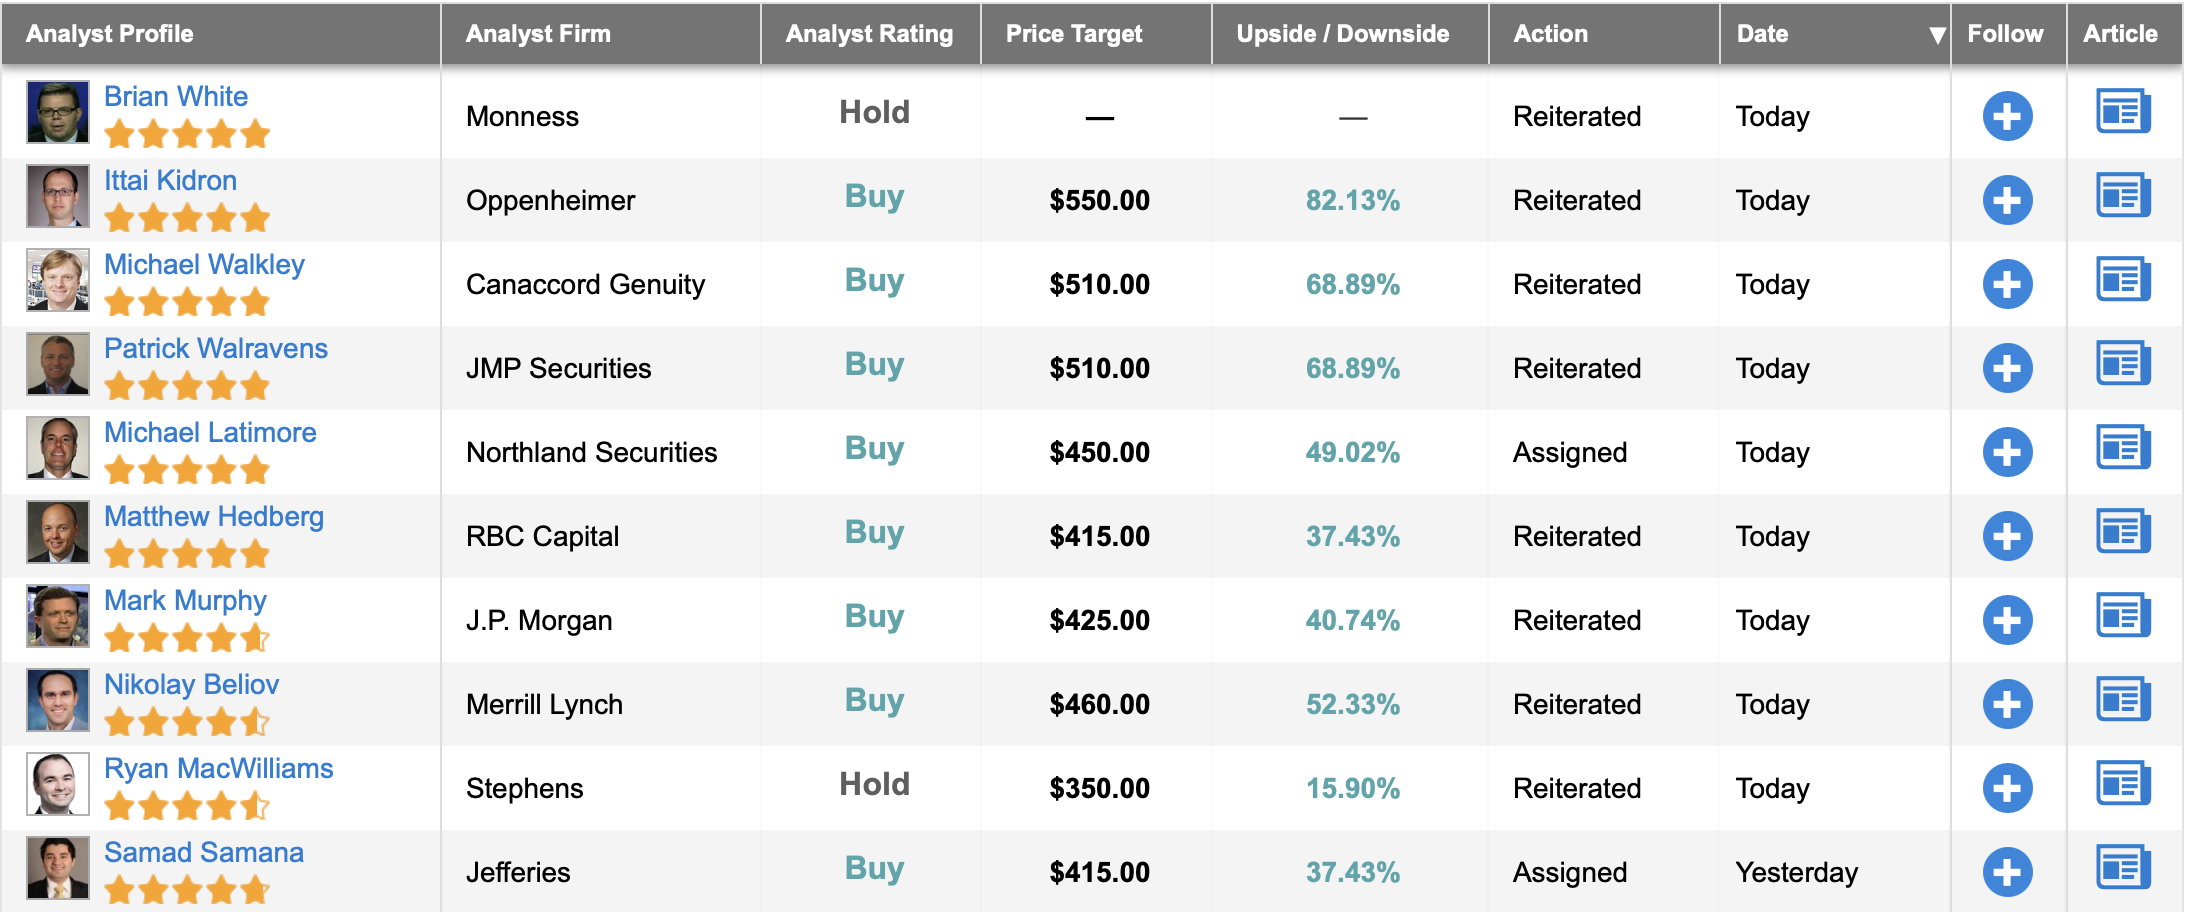
Task: Follow Michael Latimore via plus icon
Action: click(x=2007, y=452)
